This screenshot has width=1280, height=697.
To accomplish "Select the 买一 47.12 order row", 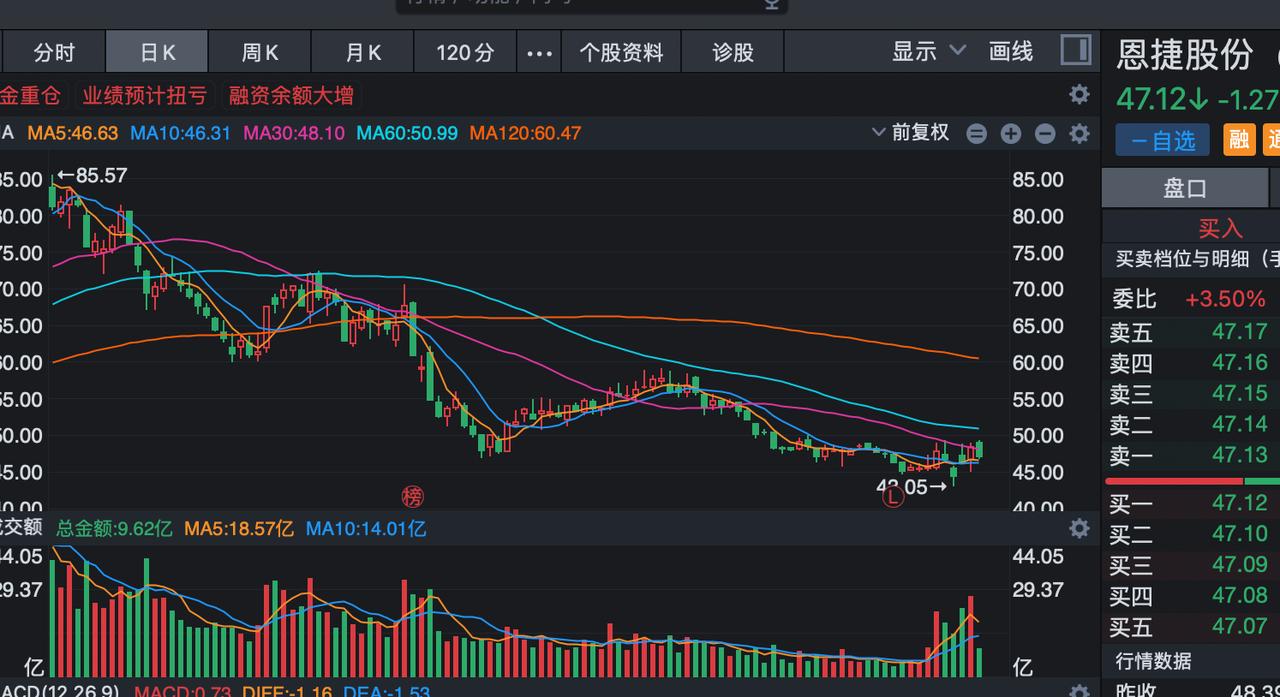I will [x=1190, y=503].
